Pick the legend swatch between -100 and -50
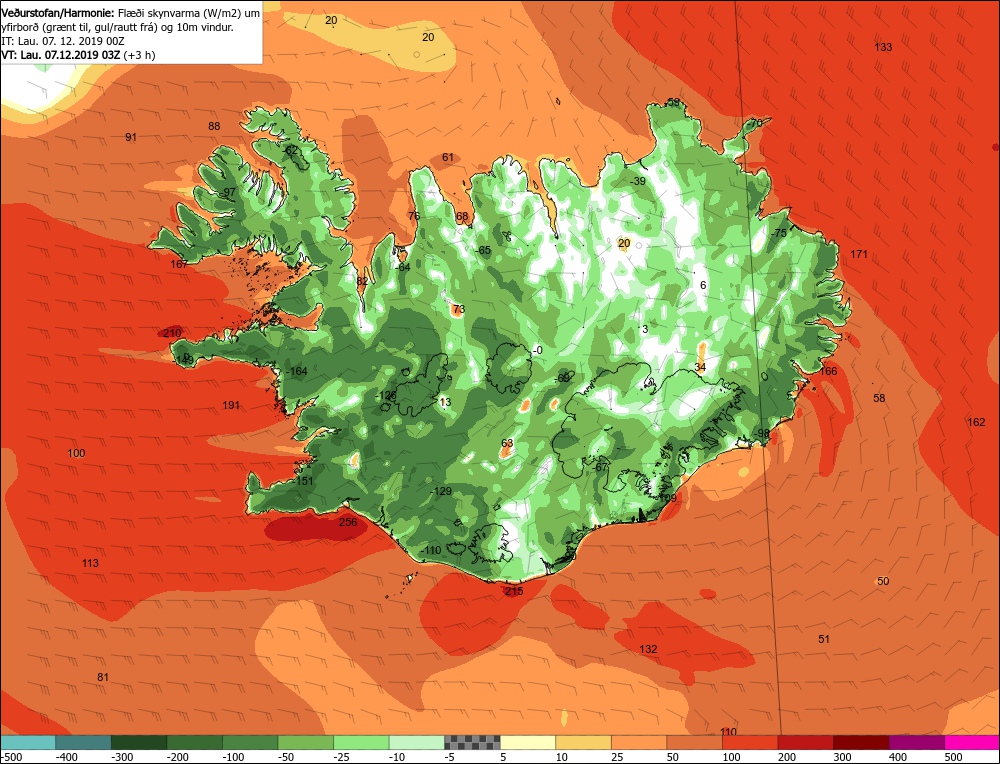The image size is (1000, 764). click(250, 742)
